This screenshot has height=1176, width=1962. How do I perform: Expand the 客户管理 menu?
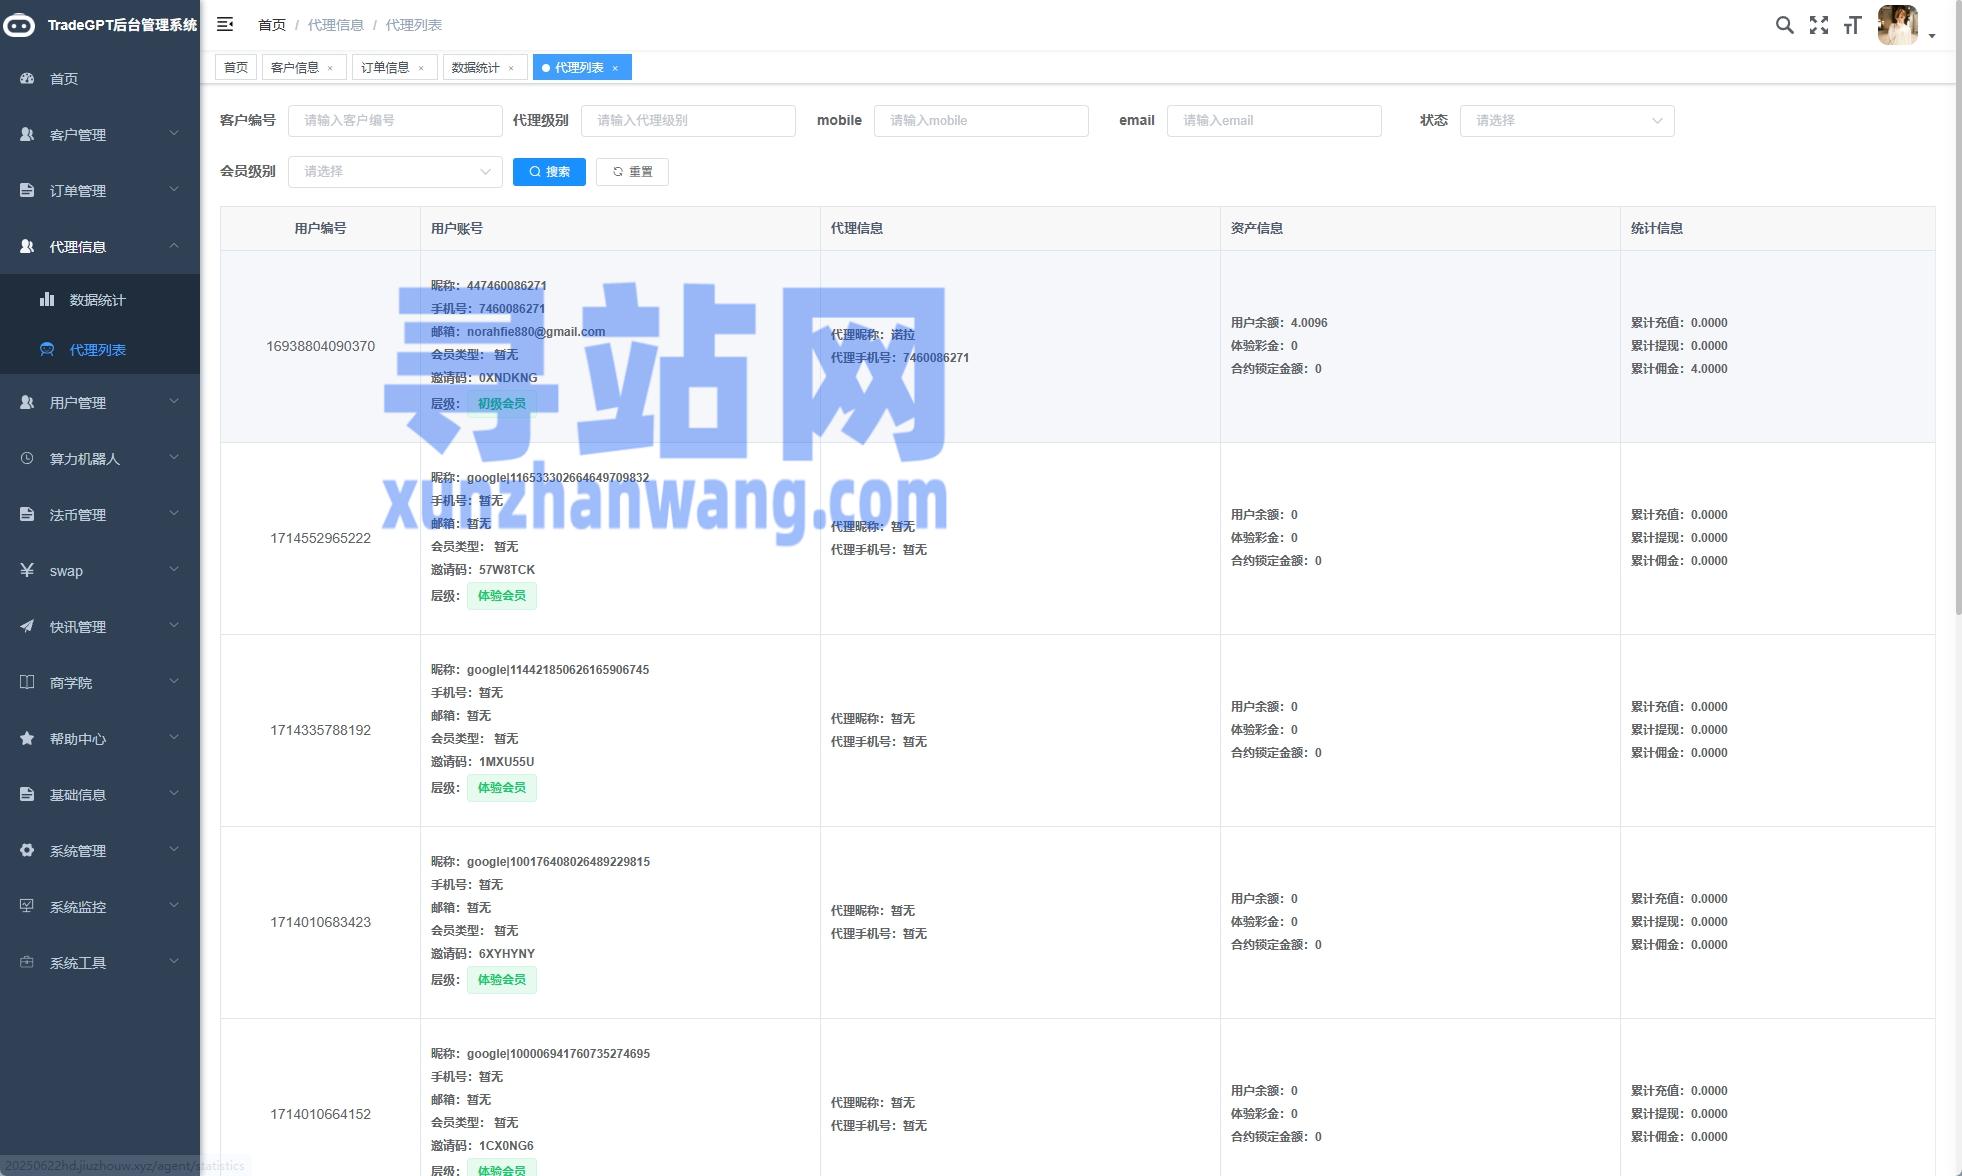(x=174, y=133)
